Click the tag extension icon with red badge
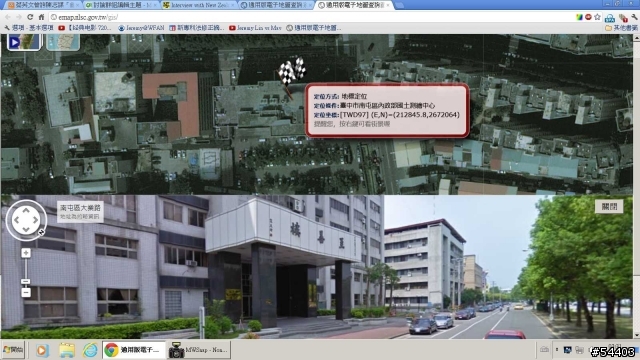Viewport: 640px width, 360px height. (x=623, y=18)
